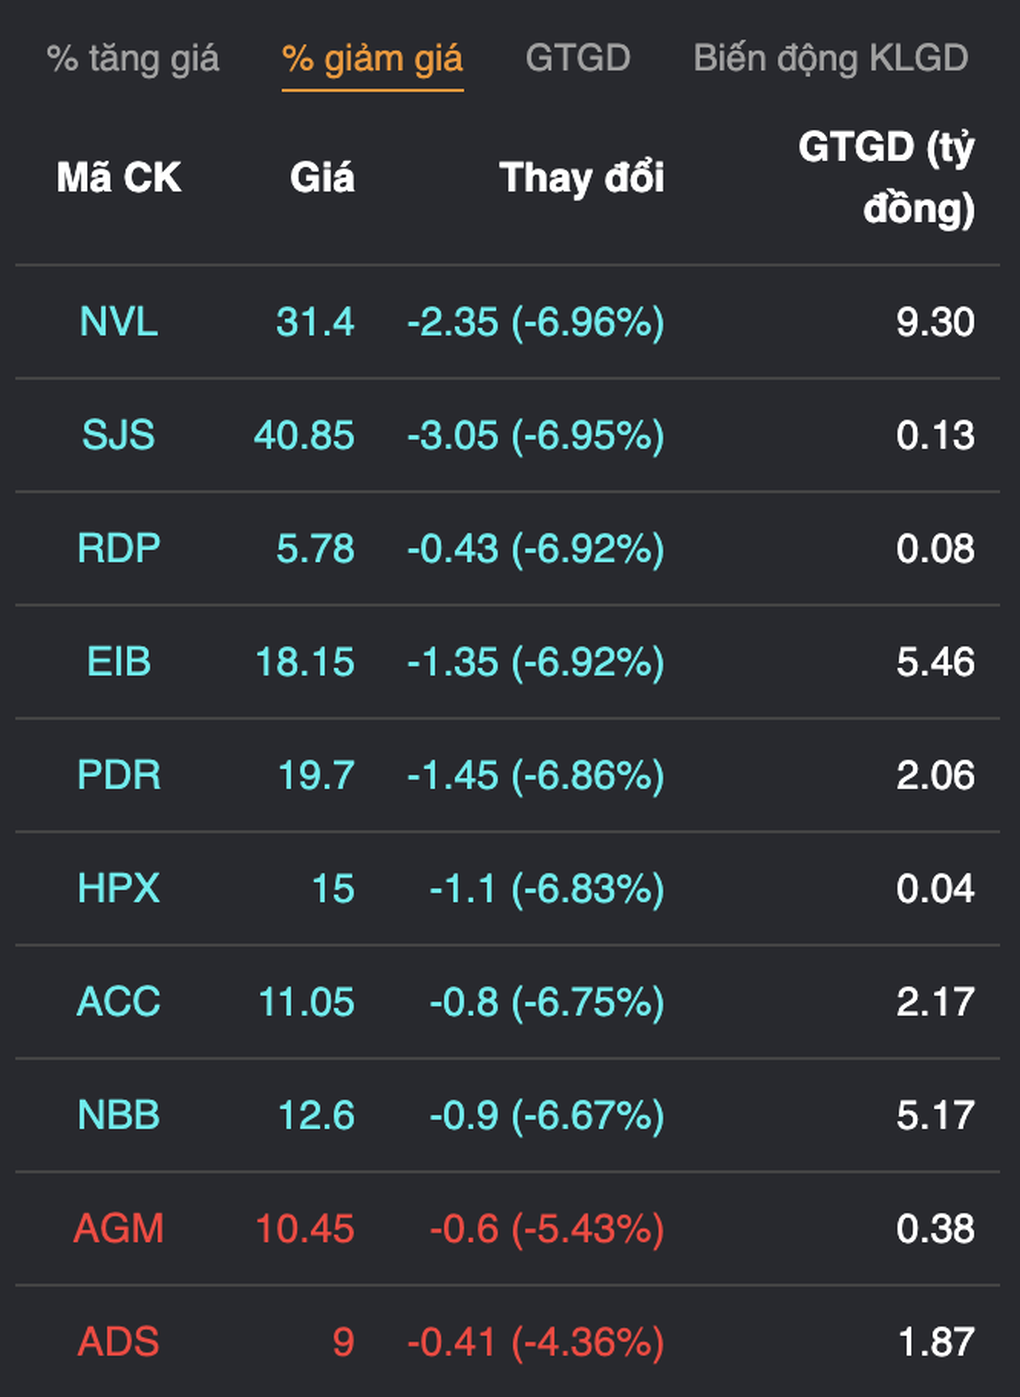The image size is (1020, 1397).
Task: Click the EIB price 18.15
Action: coord(305,662)
